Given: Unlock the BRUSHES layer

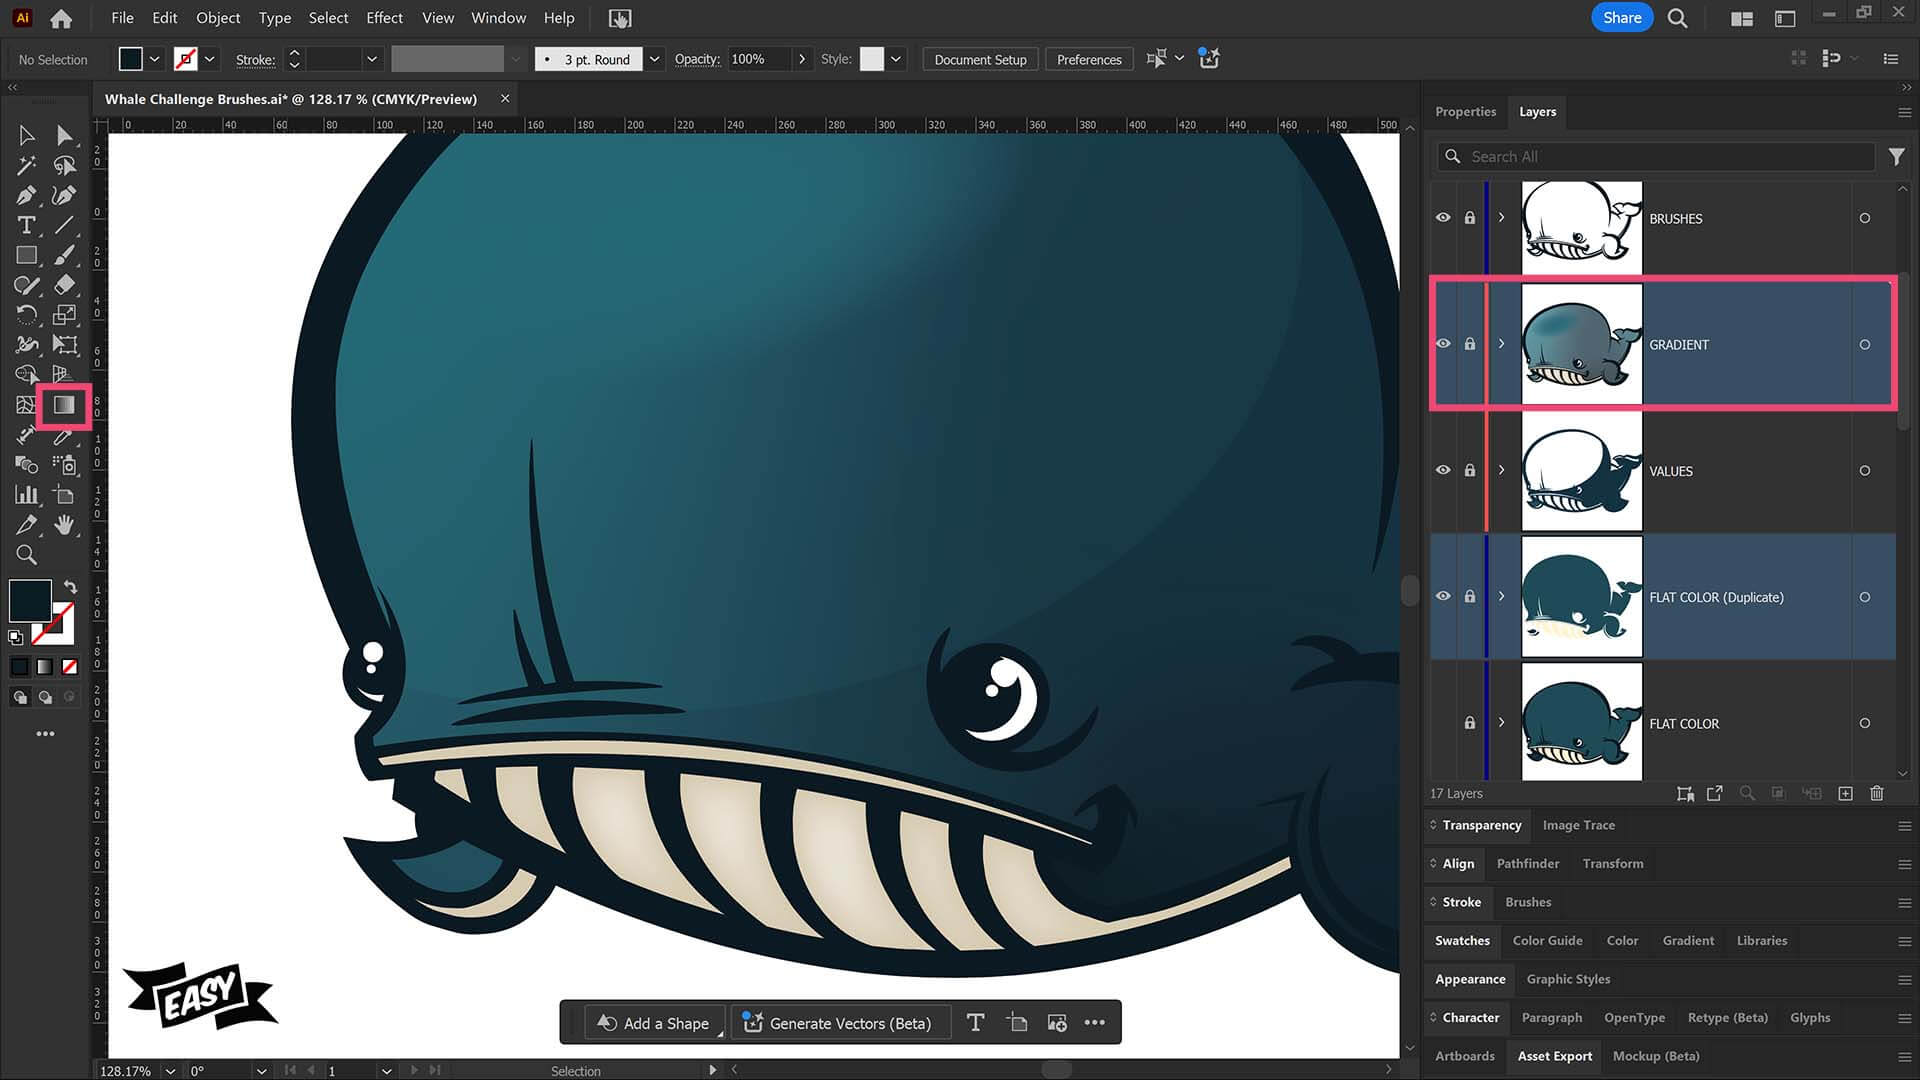Looking at the screenshot, I should click(x=1470, y=218).
